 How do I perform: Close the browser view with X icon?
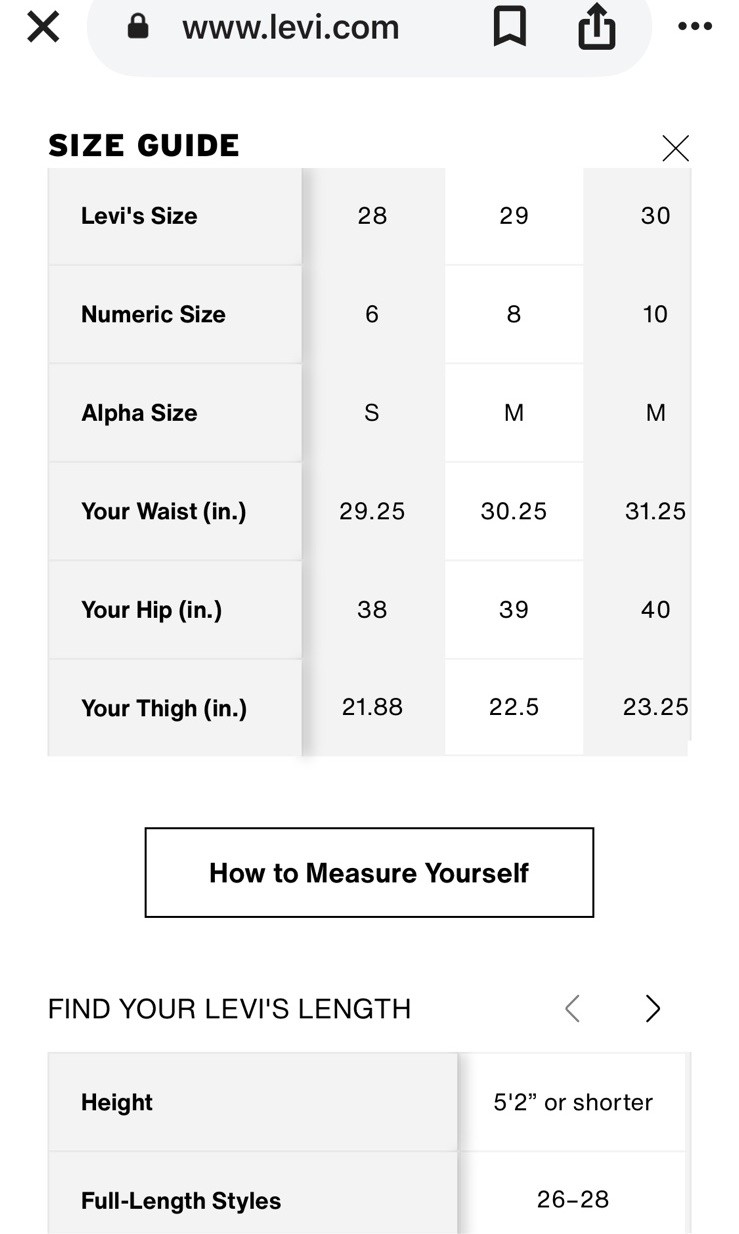pos(43,27)
